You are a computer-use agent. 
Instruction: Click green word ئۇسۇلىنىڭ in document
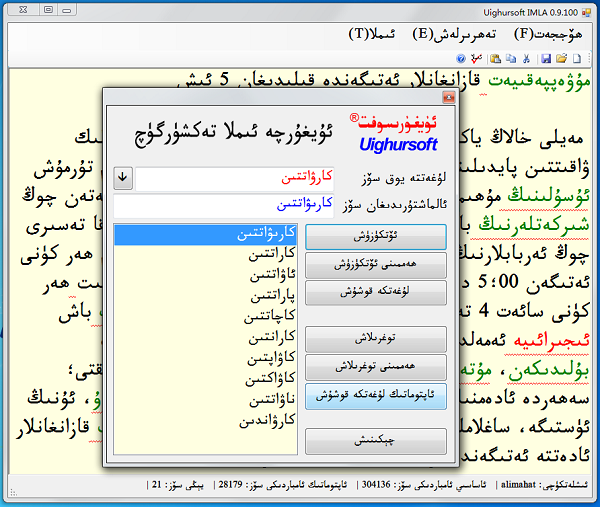(548, 196)
